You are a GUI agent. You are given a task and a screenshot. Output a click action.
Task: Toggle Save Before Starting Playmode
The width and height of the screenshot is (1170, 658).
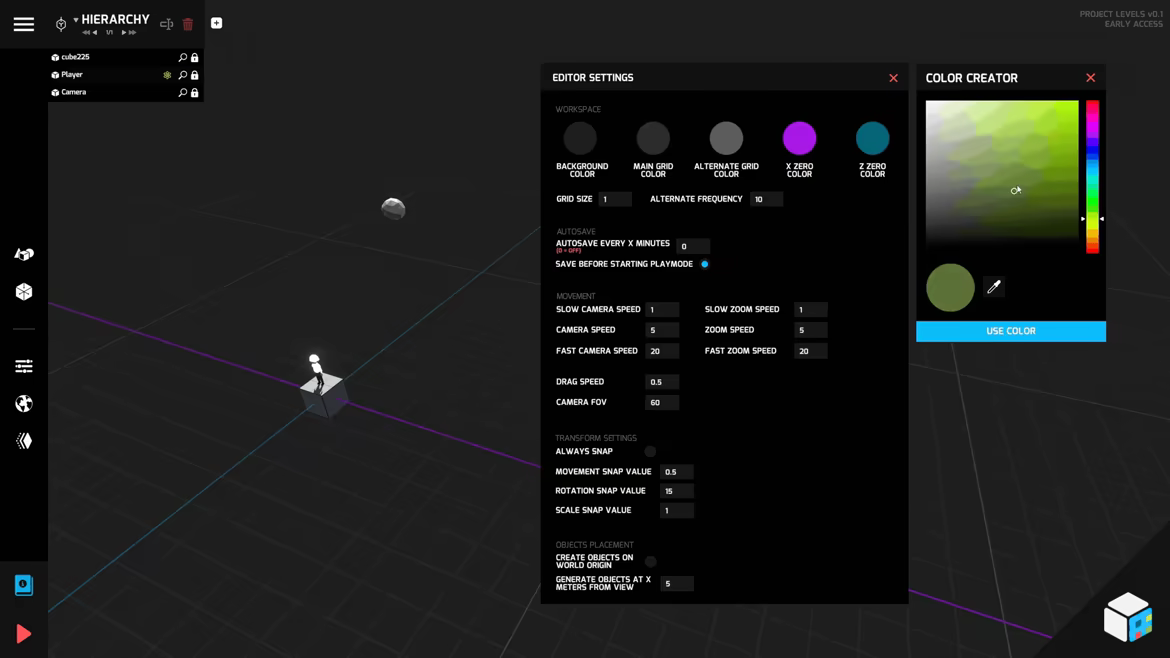(x=704, y=264)
